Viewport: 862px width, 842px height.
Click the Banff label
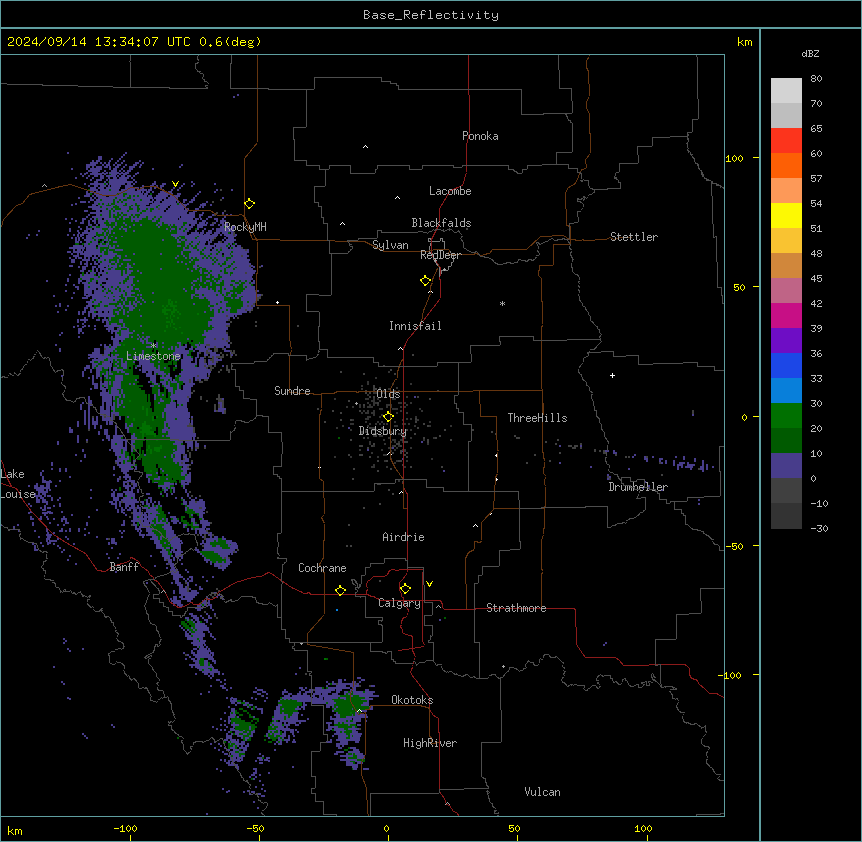pyautogui.click(x=124, y=567)
